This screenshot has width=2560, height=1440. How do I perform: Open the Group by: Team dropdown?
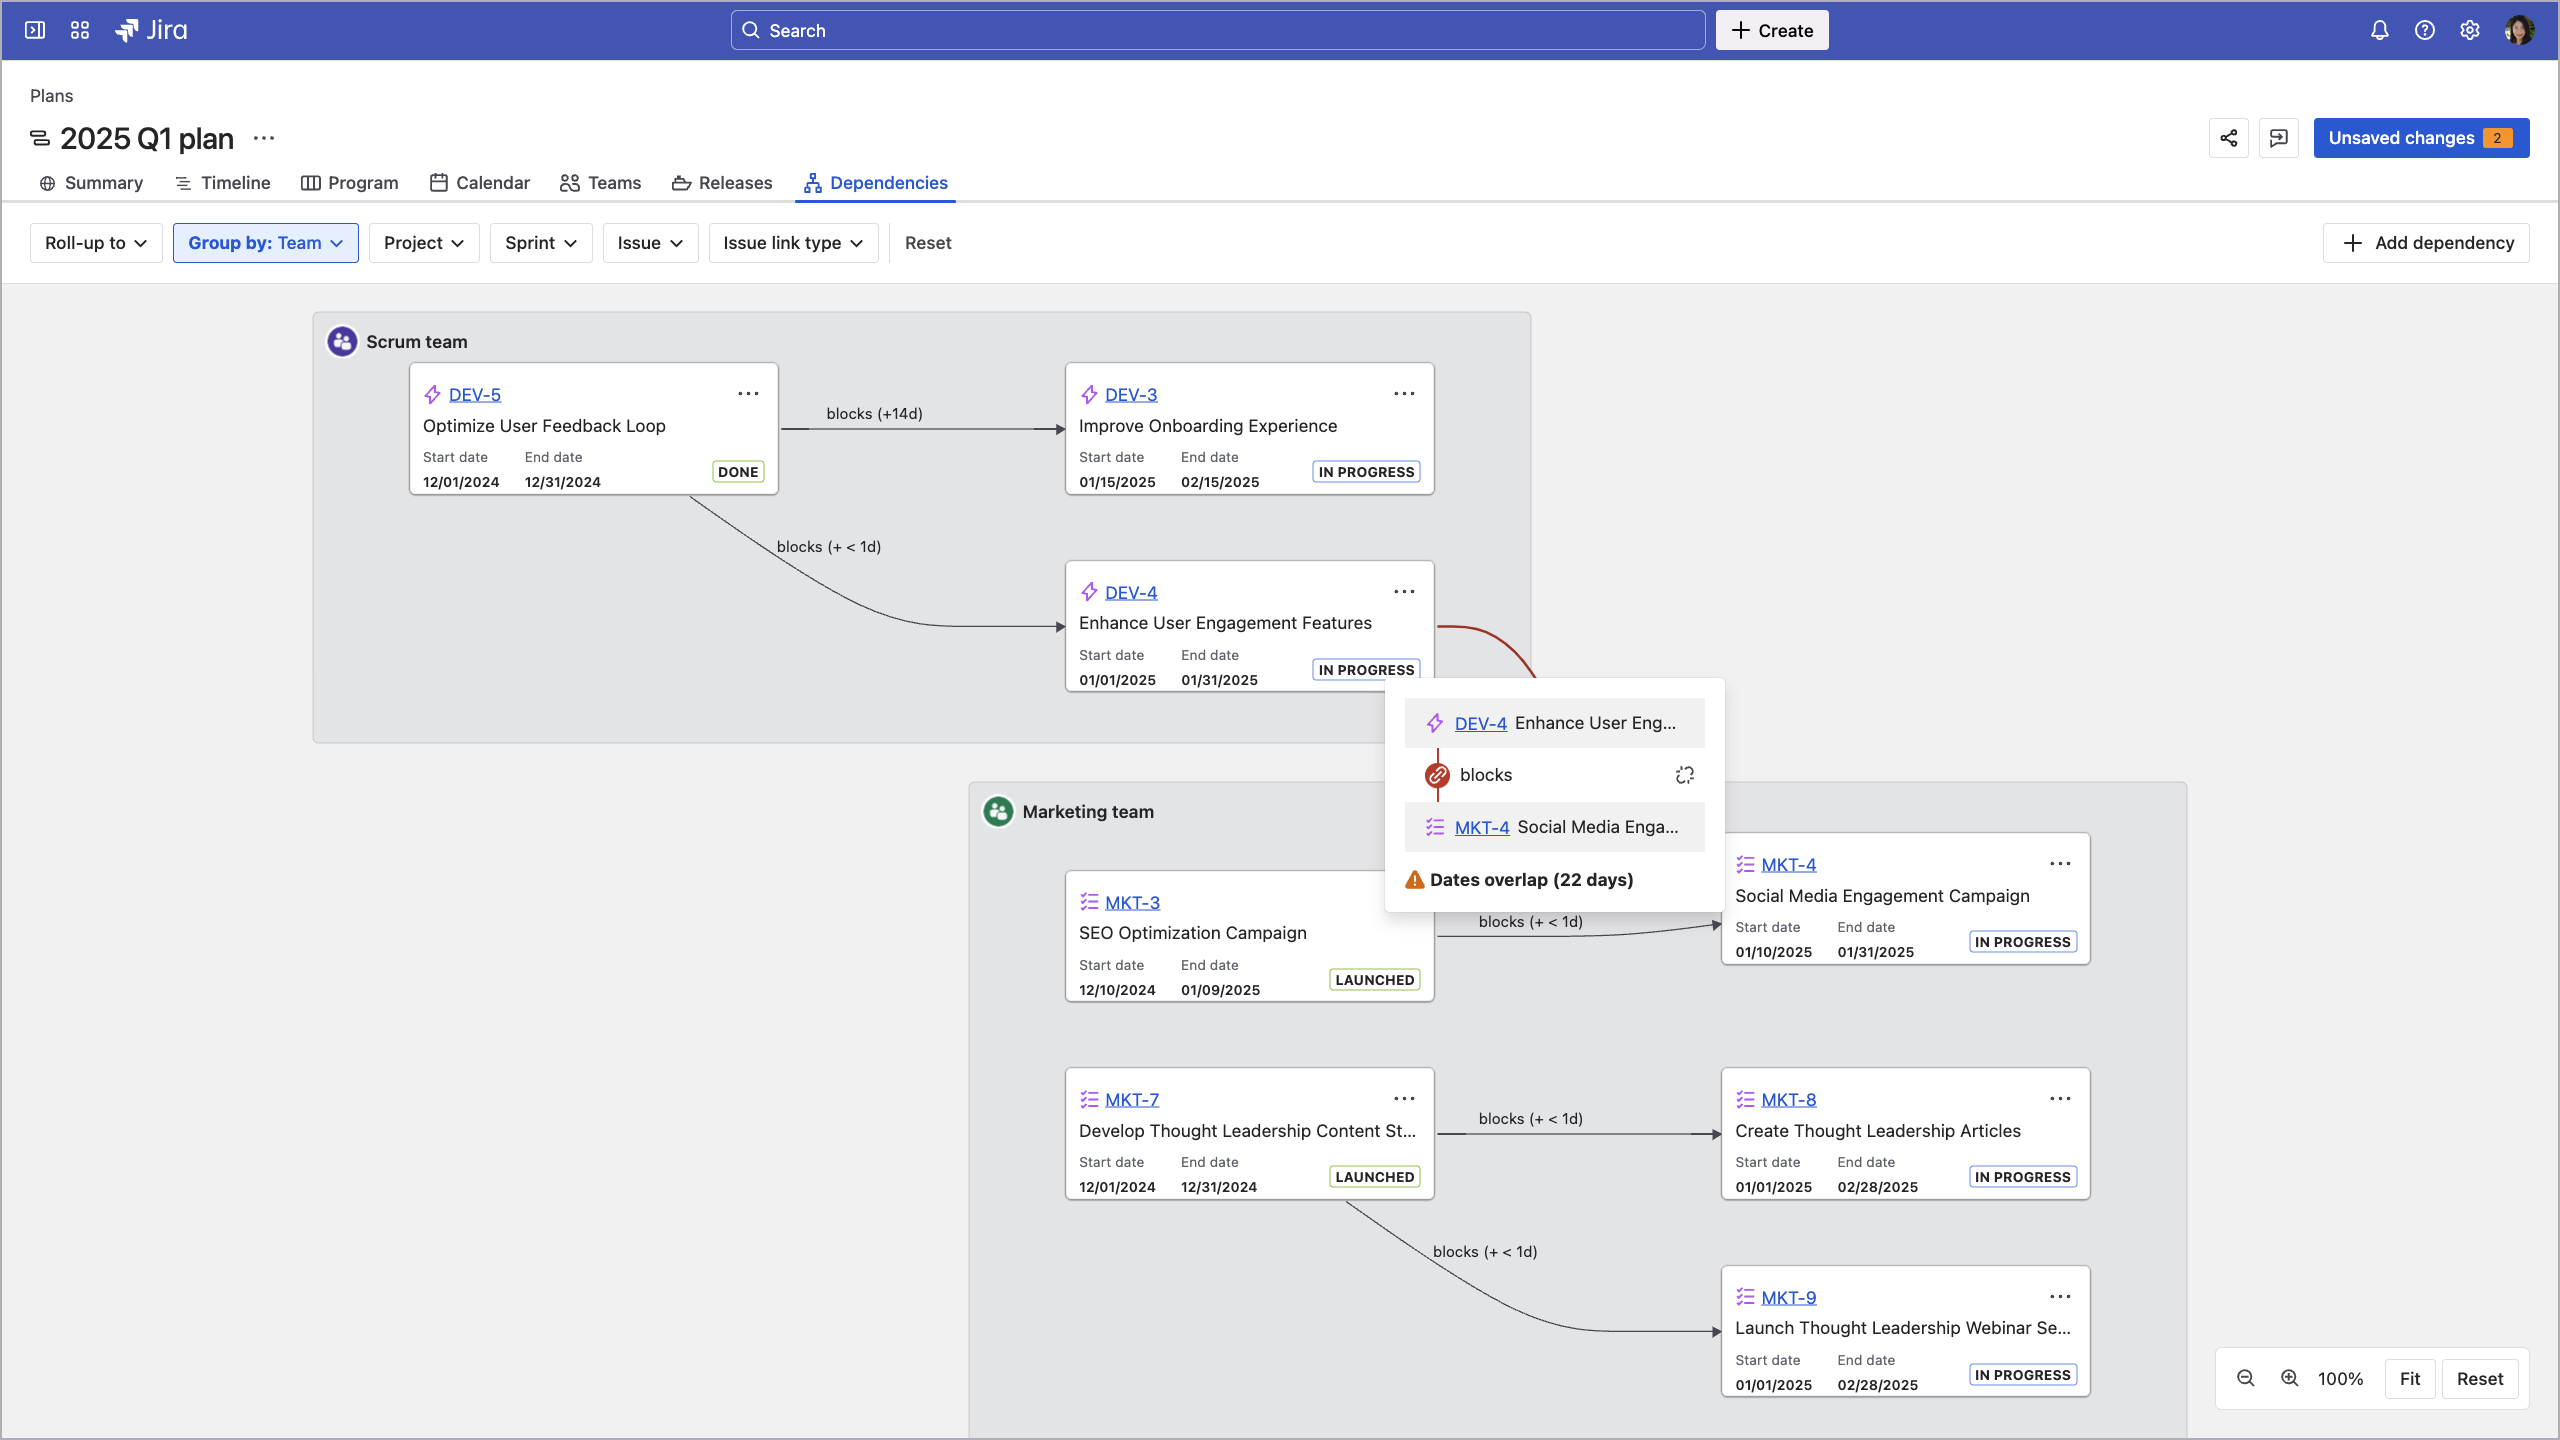(265, 242)
